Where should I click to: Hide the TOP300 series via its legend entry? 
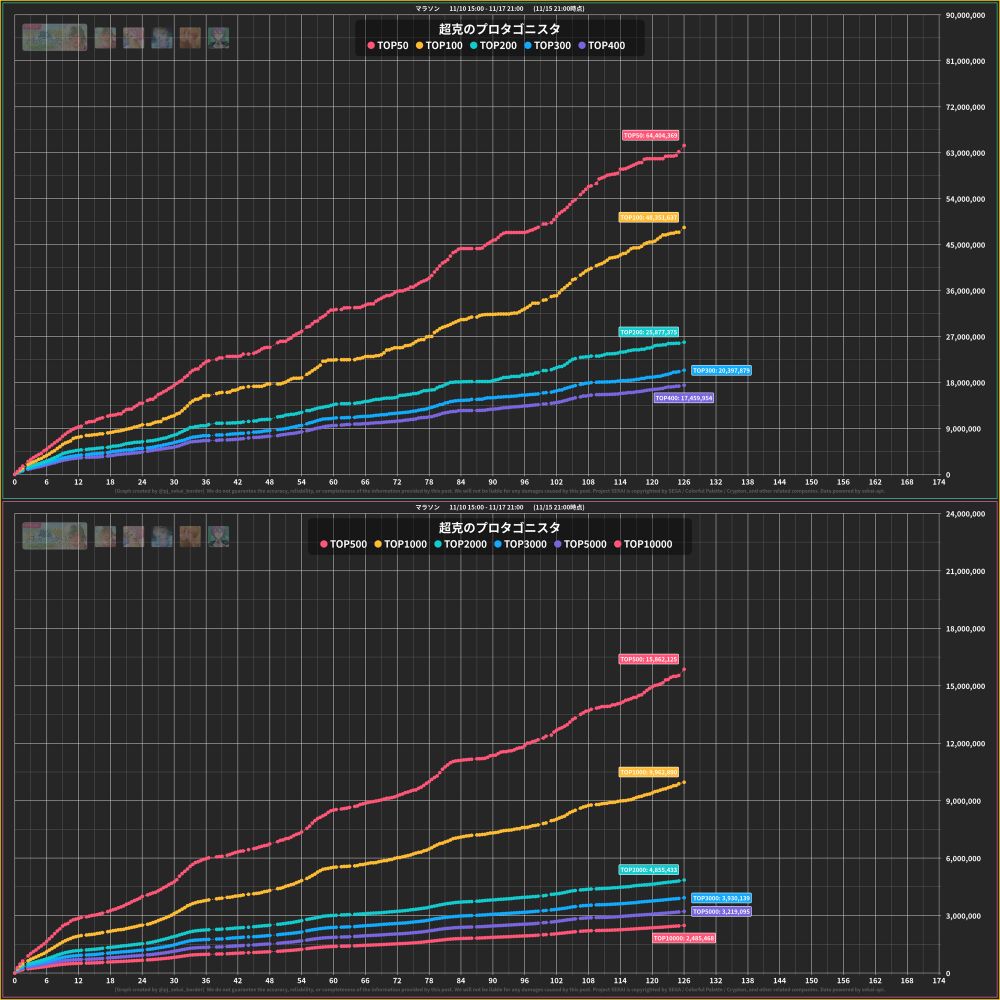click(548, 45)
